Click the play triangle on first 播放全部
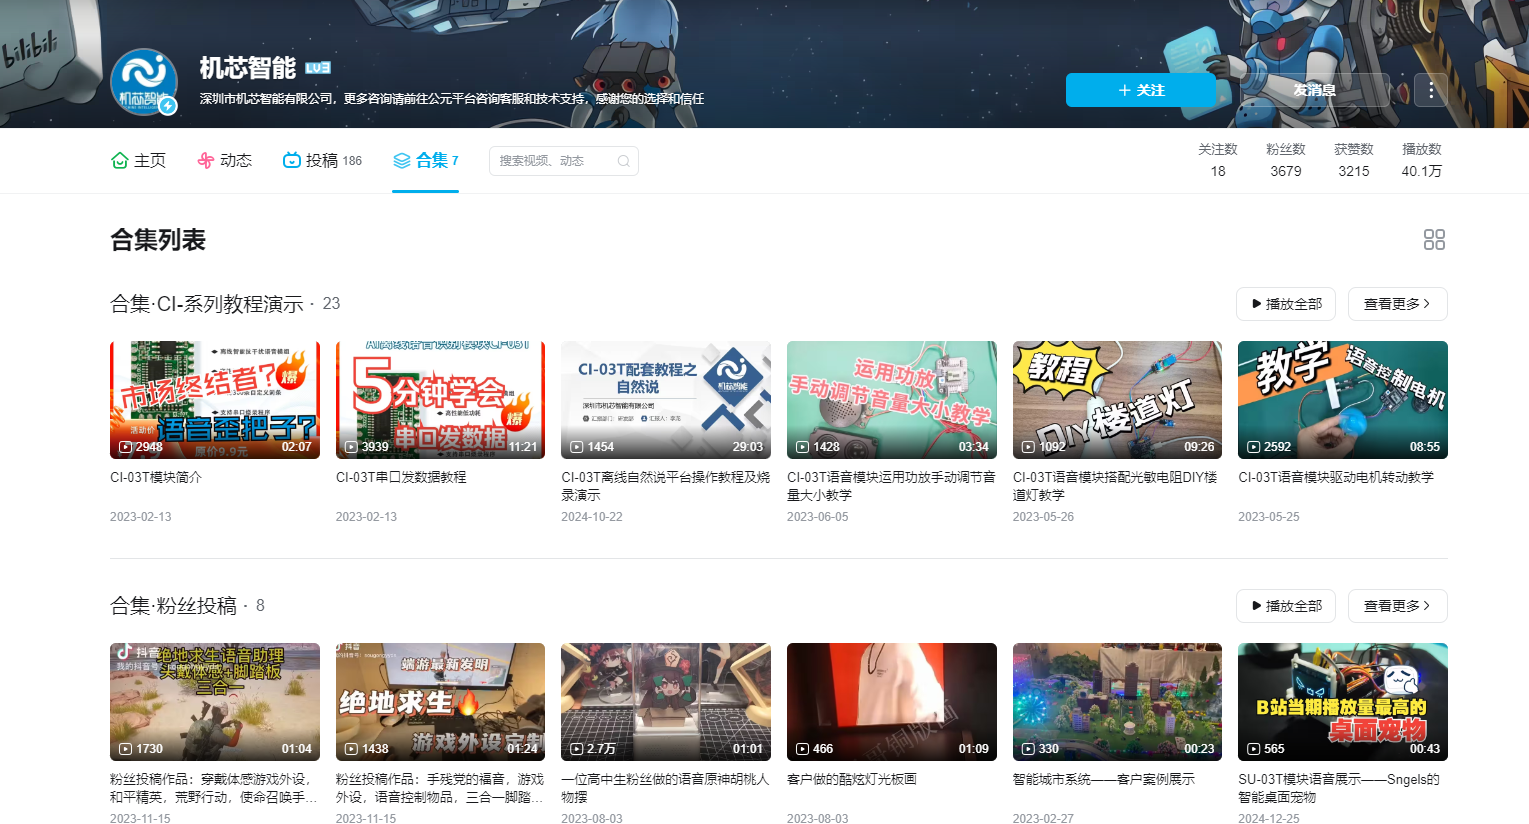Viewport: 1529px width, 824px height. (x=1258, y=304)
